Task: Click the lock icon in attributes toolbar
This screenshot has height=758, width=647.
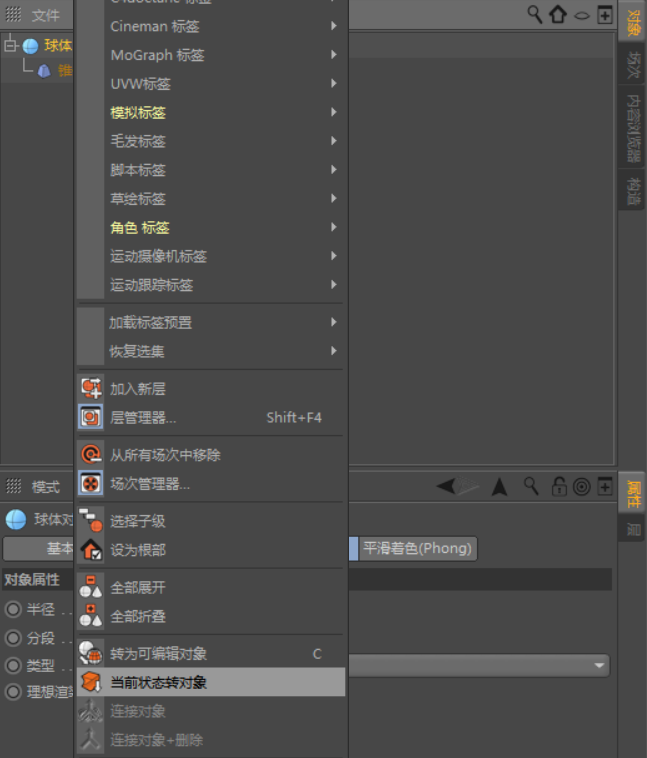Action: click(559, 487)
